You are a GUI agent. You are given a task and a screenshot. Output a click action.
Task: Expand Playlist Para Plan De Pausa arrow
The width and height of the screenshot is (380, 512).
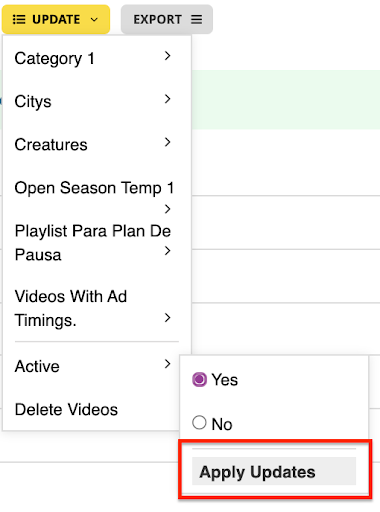click(x=167, y=251)
